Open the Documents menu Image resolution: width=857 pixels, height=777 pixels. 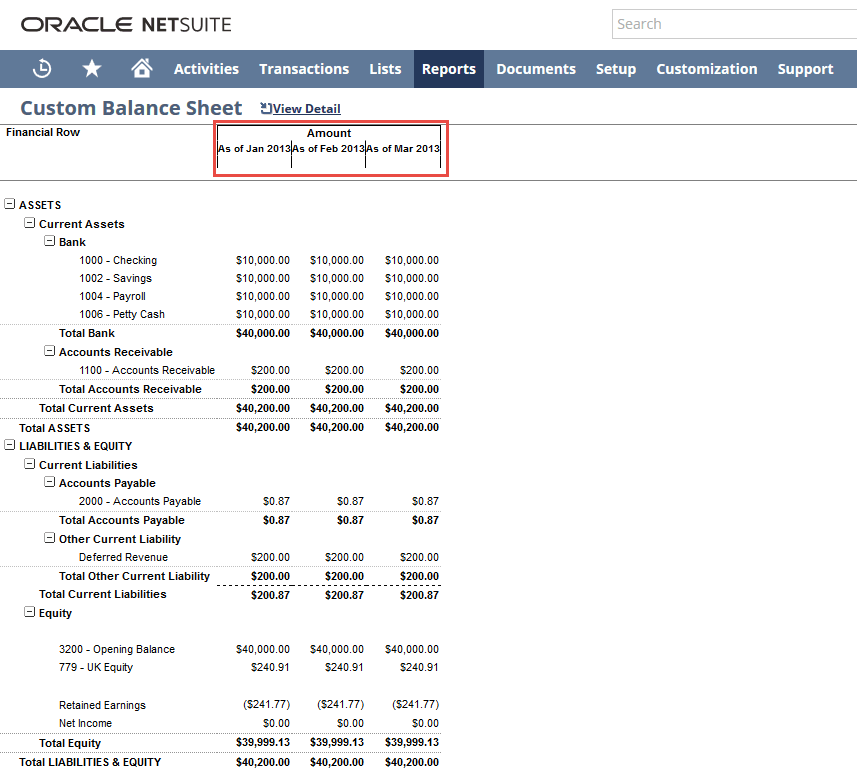(x=536, y=69)
